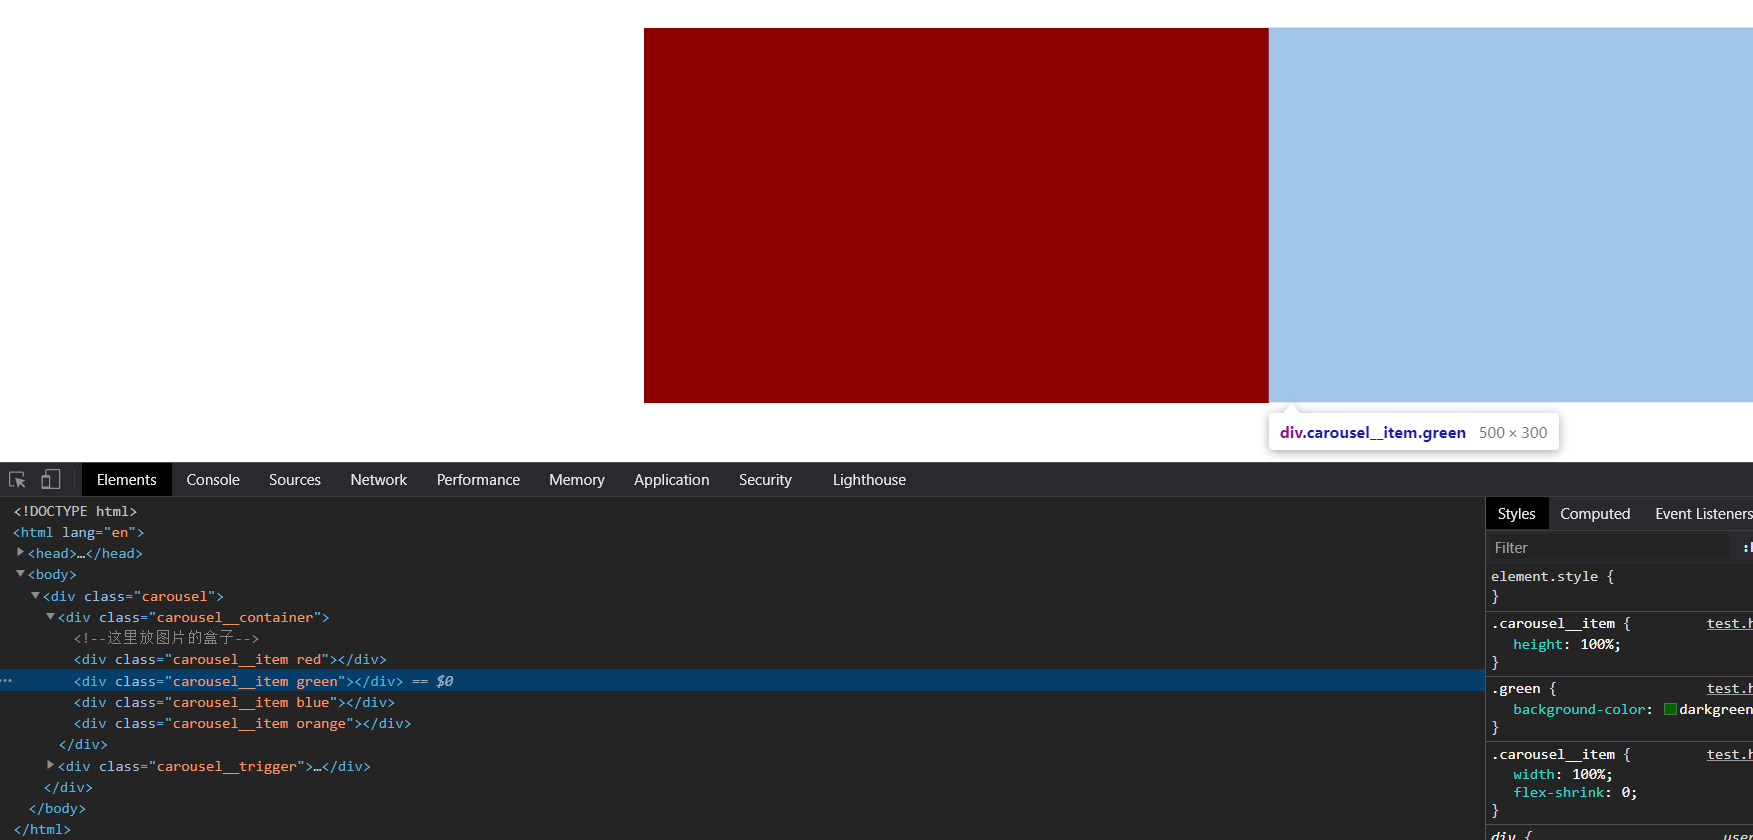Switch to the Console tab
This screenshot has width=1753, height=840.
coord(213,480)
